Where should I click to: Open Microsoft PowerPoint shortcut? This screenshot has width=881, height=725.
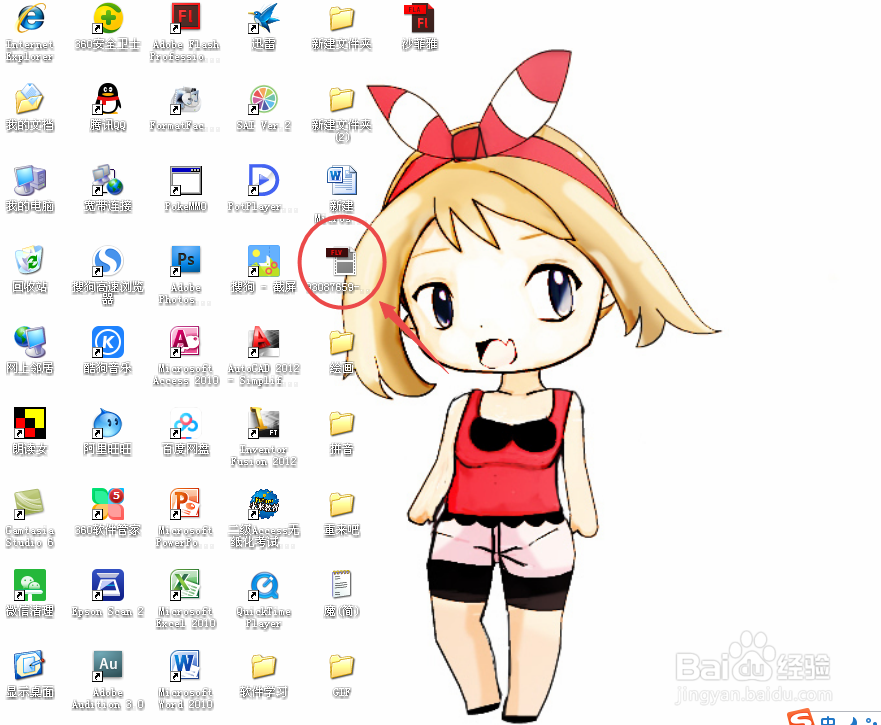pyautogui.click(x=186, y=504)
